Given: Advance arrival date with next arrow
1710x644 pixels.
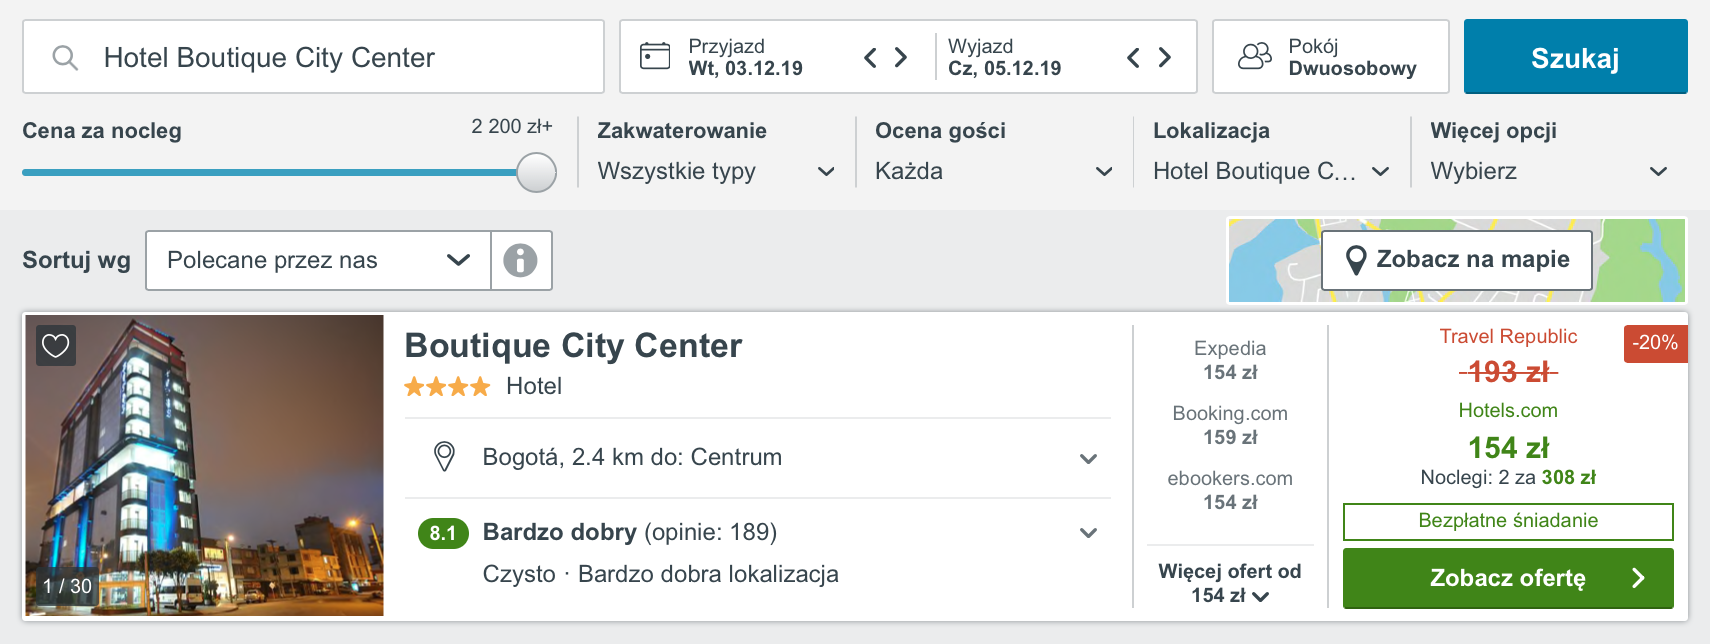Looking at the screenshot, I should [x=901, y=57].
